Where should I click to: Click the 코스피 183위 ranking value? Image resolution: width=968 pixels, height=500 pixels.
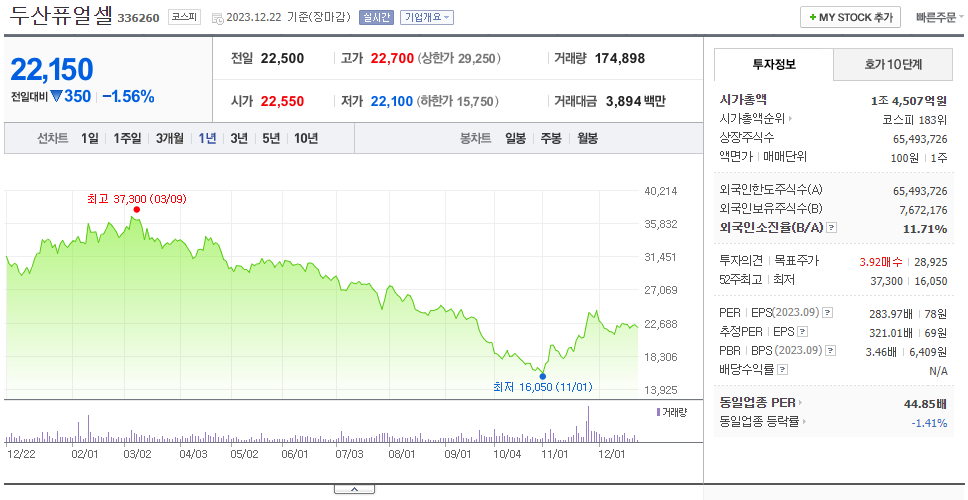(x=916, y=120)
